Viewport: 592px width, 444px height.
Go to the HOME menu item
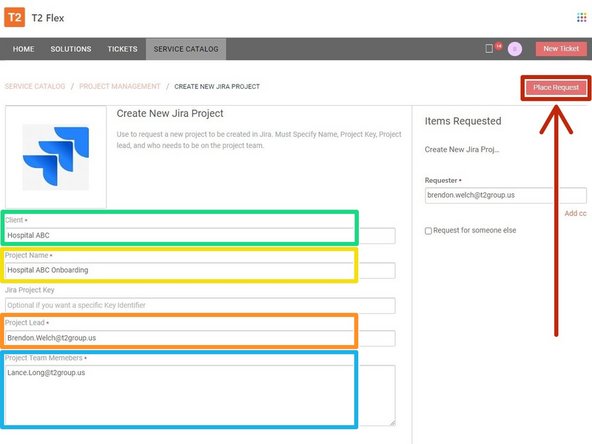(23, 49)
